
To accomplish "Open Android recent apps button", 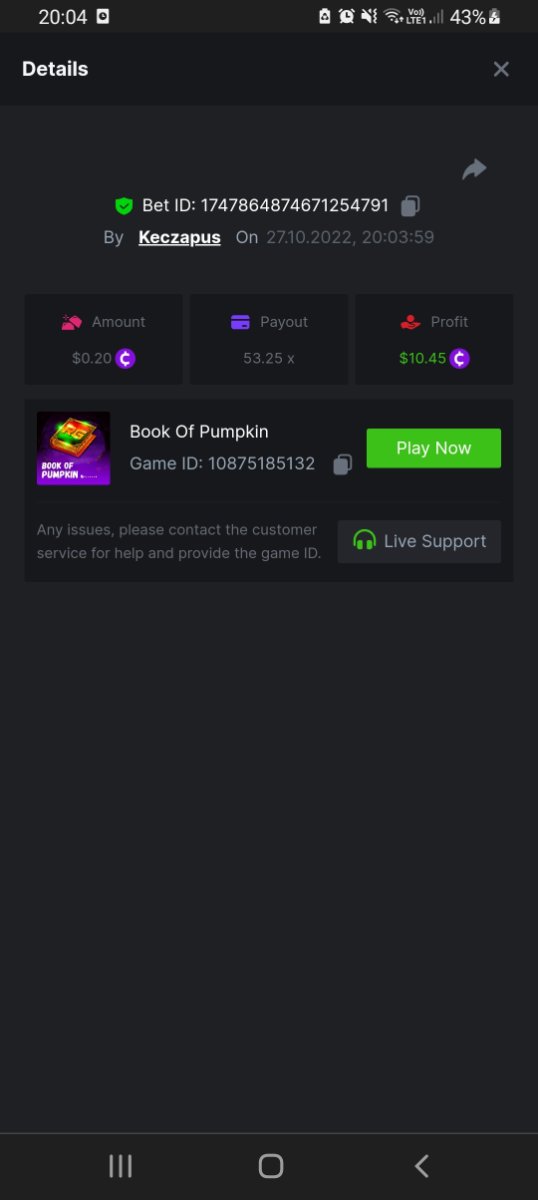I will coord(120,1166).
